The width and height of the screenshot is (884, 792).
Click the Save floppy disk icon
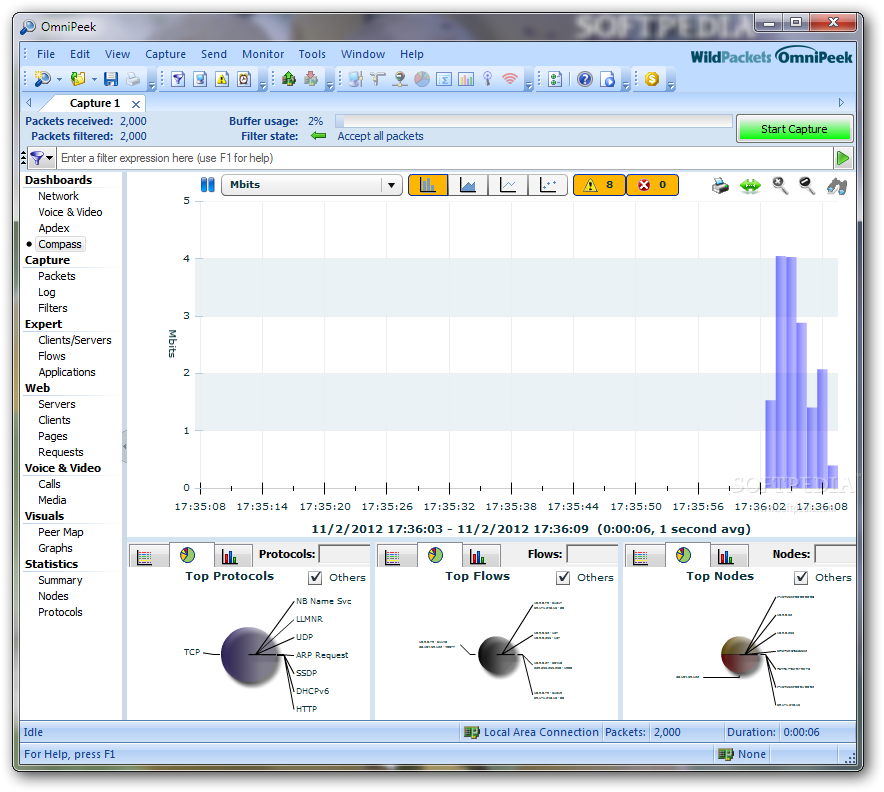coord(111,79)
